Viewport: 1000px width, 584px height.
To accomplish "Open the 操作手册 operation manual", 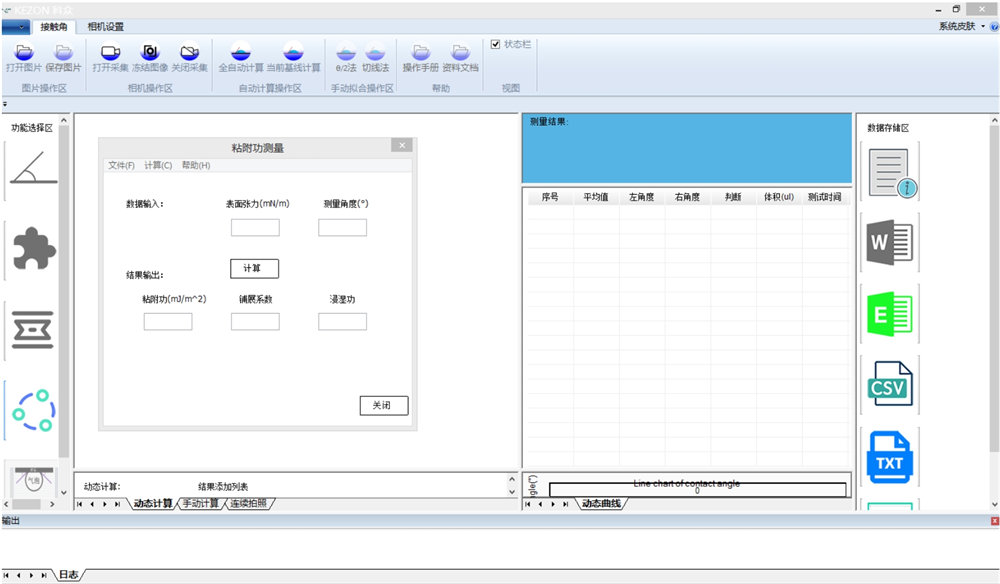I will point(420,58).
